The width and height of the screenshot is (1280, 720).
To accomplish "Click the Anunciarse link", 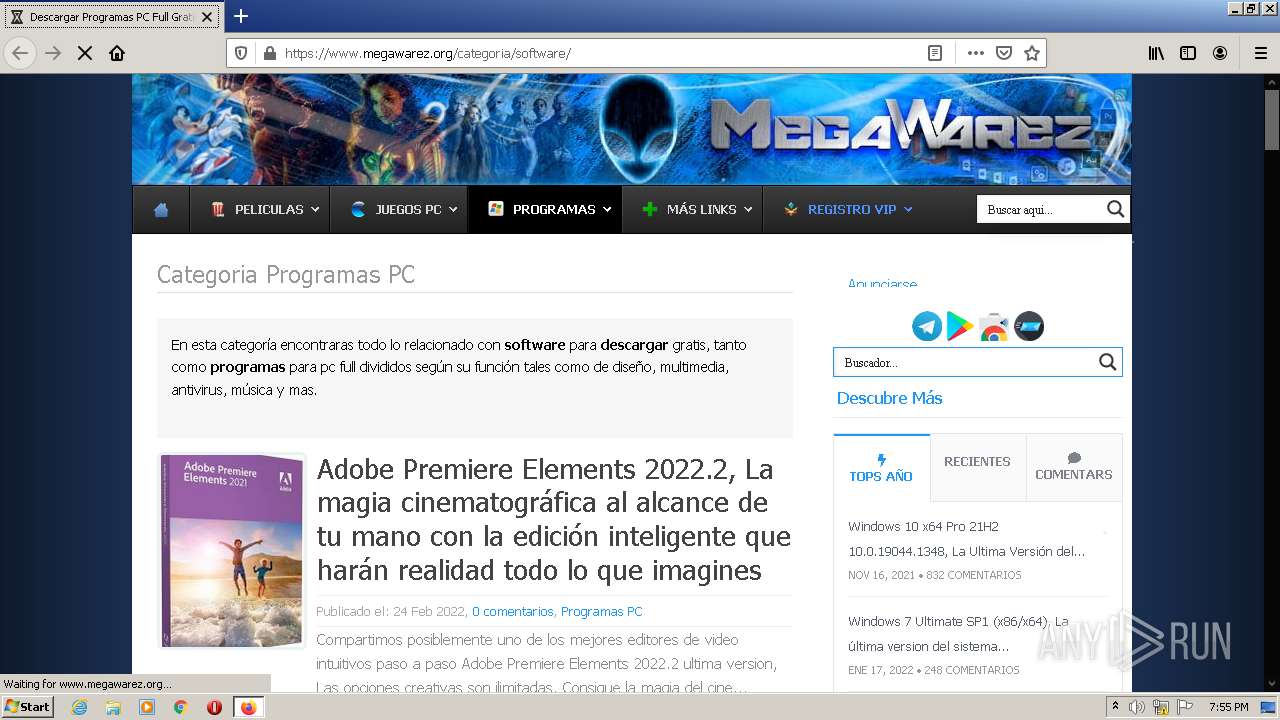I will (882, 284).
